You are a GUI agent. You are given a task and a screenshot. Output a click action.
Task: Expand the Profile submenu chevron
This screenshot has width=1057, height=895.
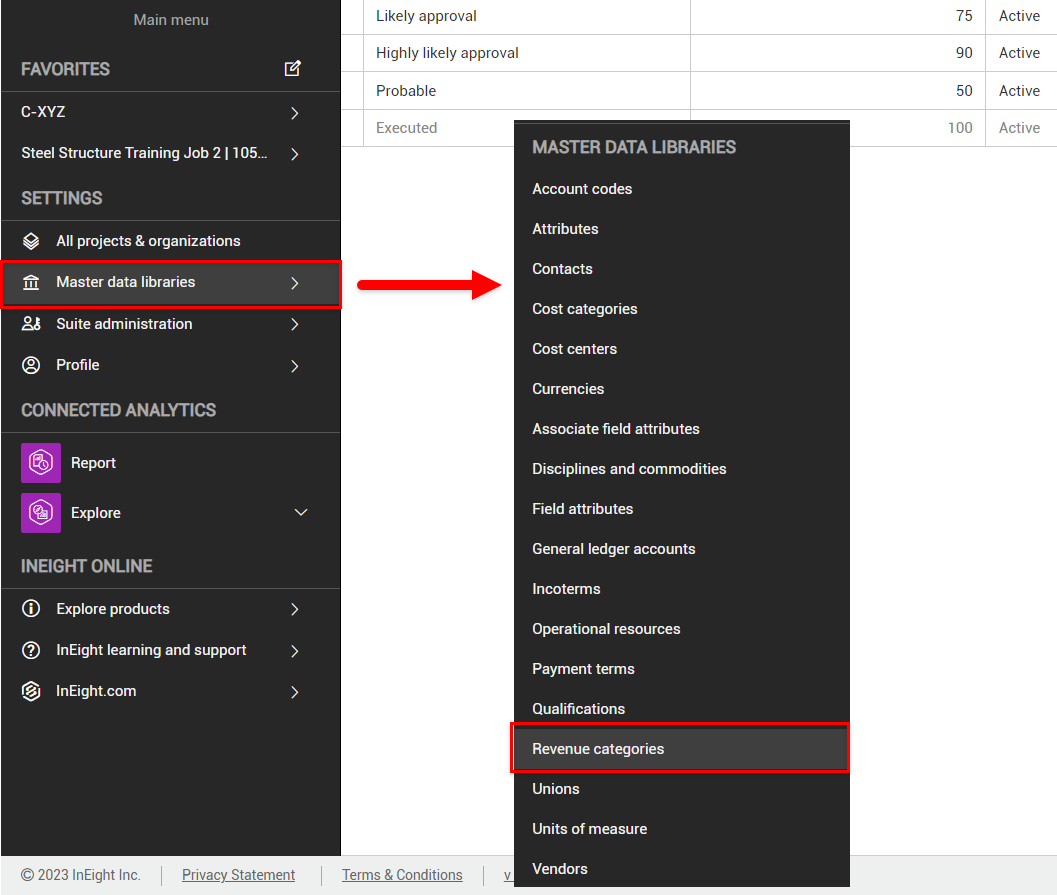pyautogui.click(x=295, y=366)
